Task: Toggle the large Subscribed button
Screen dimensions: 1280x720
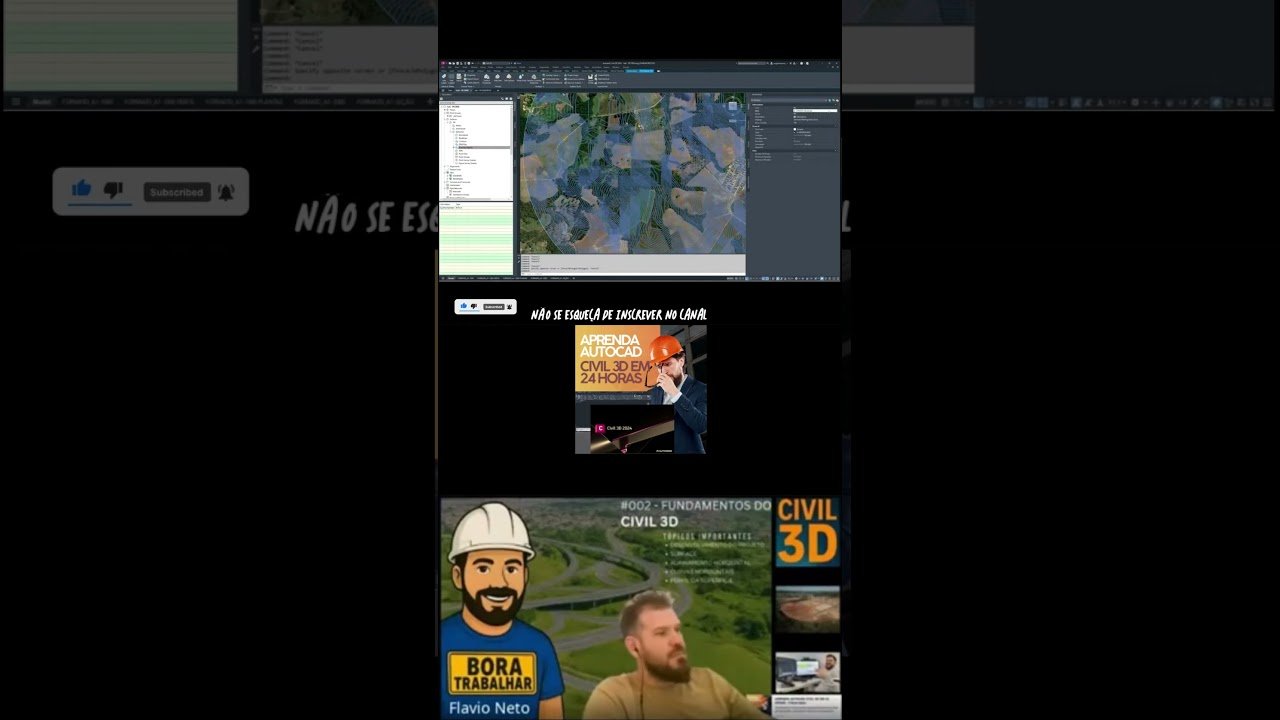Action: pos(176,192)
